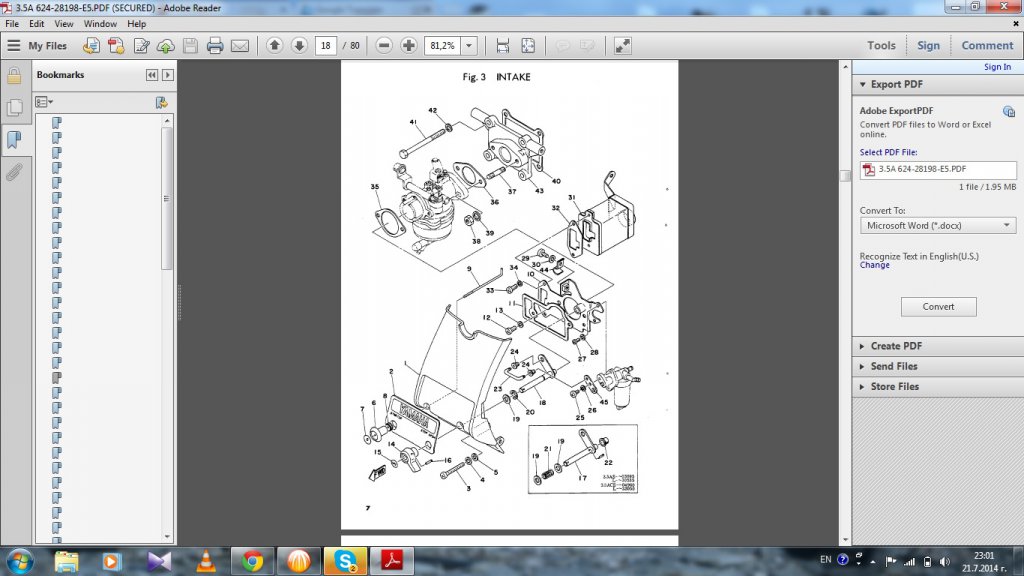This screenshot has width=1024, height=576.
Task: Go to next page arrow
Action: click(299, 46)
